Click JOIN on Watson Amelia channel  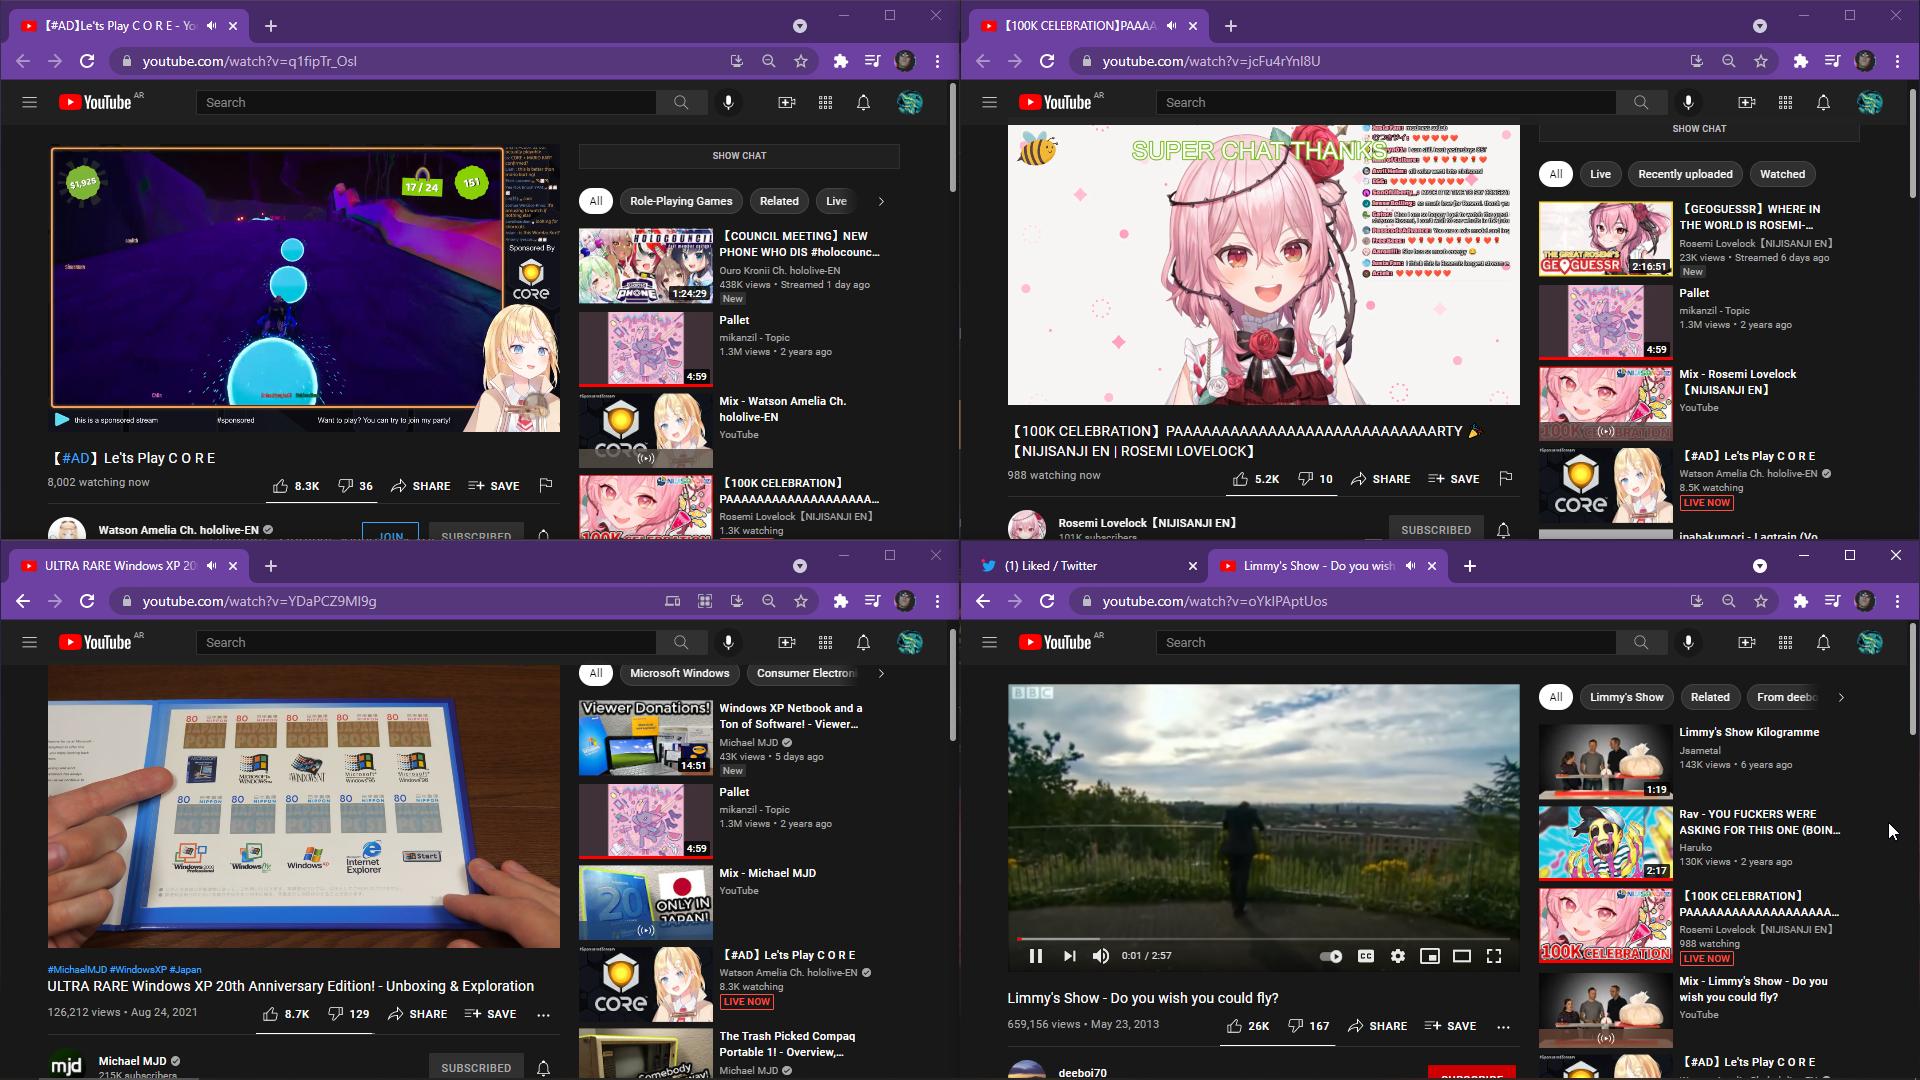point(390,532)
